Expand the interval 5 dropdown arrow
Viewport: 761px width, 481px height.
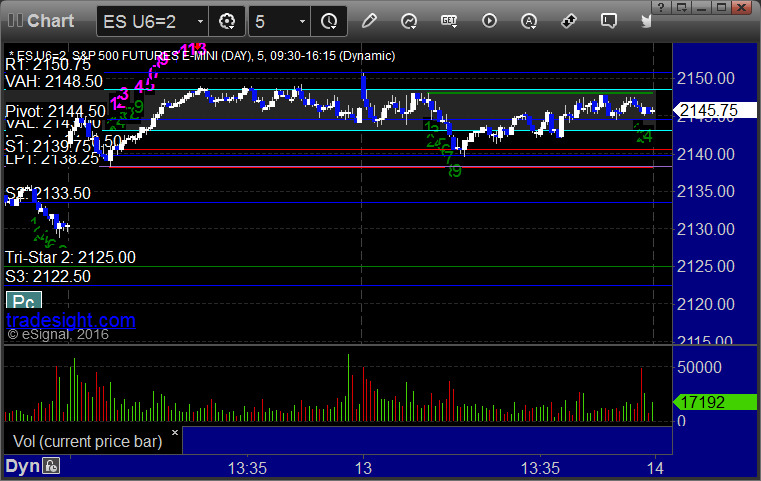tap(302, 21)
